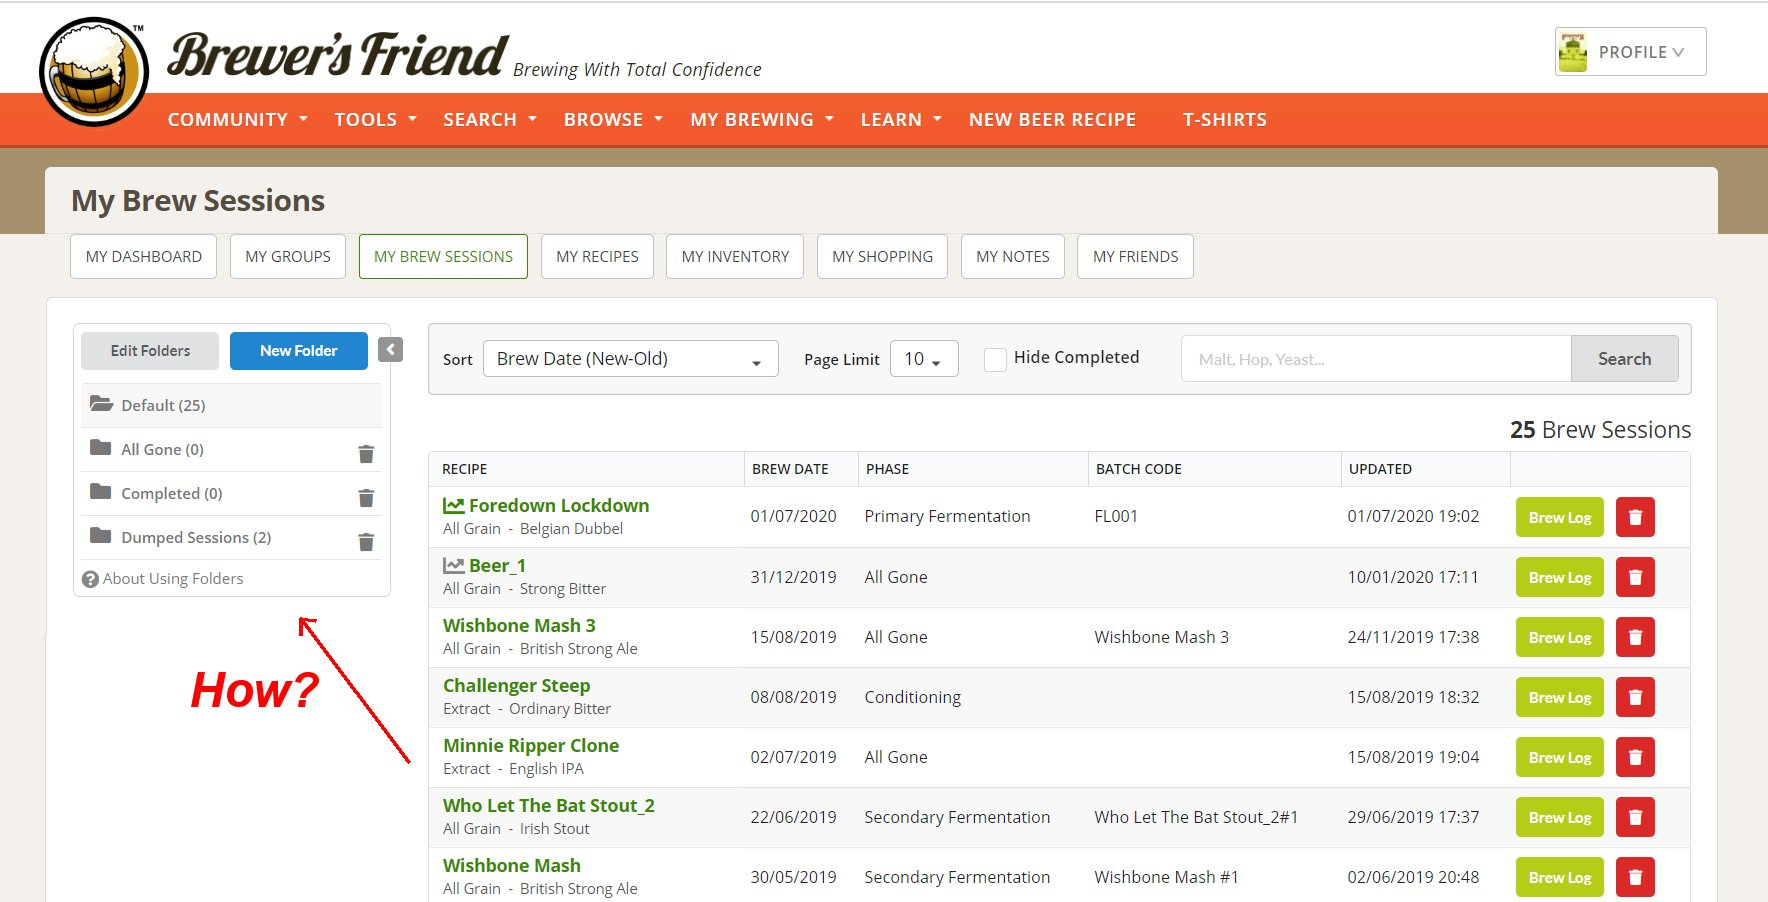Viewport: 1768px width, 902px height.
Task: Expand the Search nav menu
Action: tap(490, 119)
